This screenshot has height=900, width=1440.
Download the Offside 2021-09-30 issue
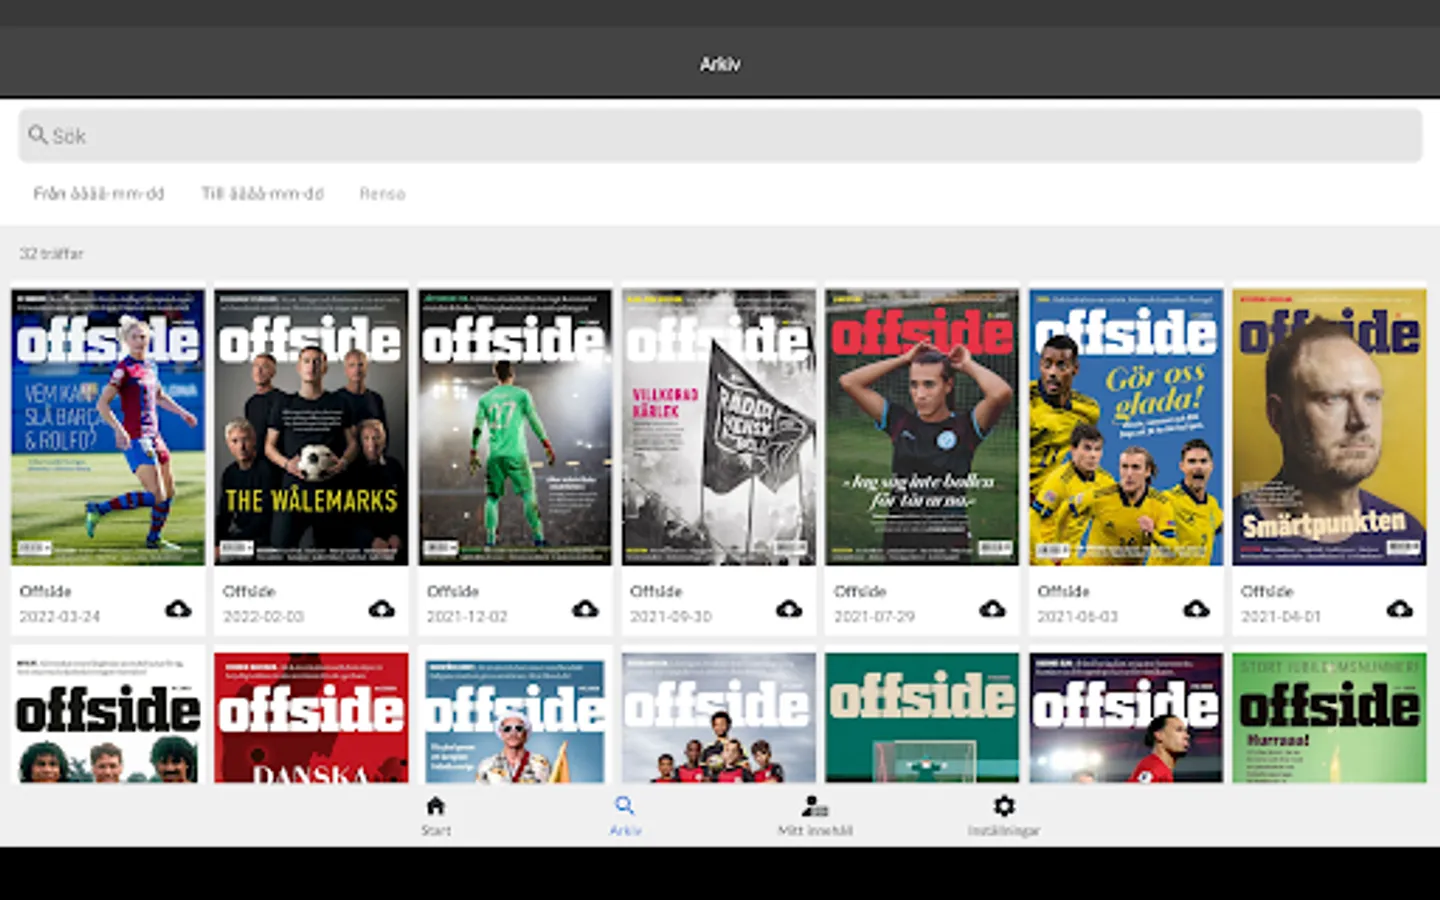point(789,608)
